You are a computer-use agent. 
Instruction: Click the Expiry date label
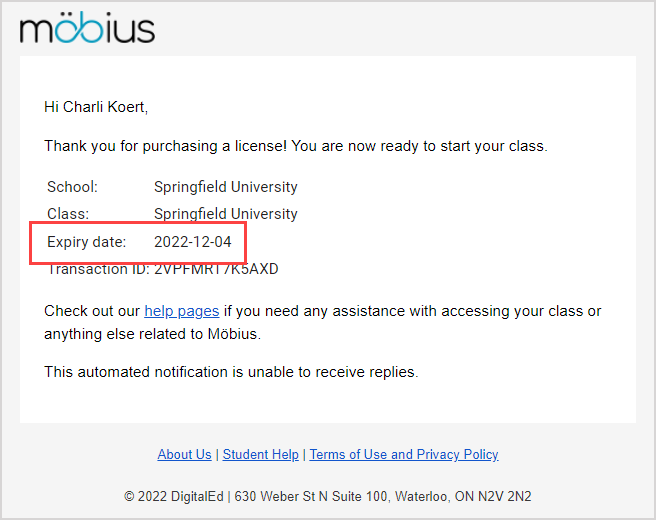click(87, 242)
